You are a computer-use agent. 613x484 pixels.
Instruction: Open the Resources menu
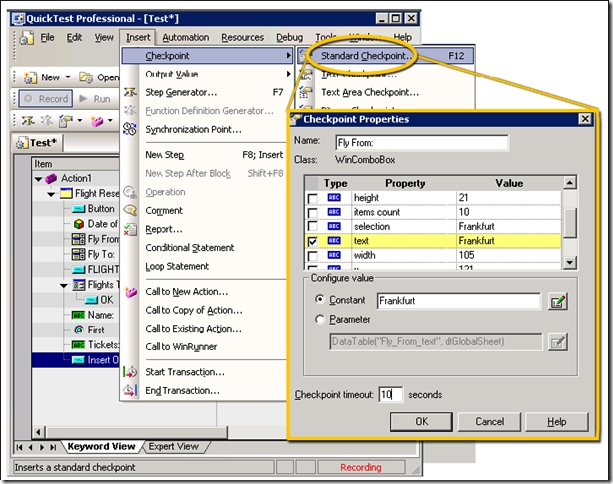[242, 38]
